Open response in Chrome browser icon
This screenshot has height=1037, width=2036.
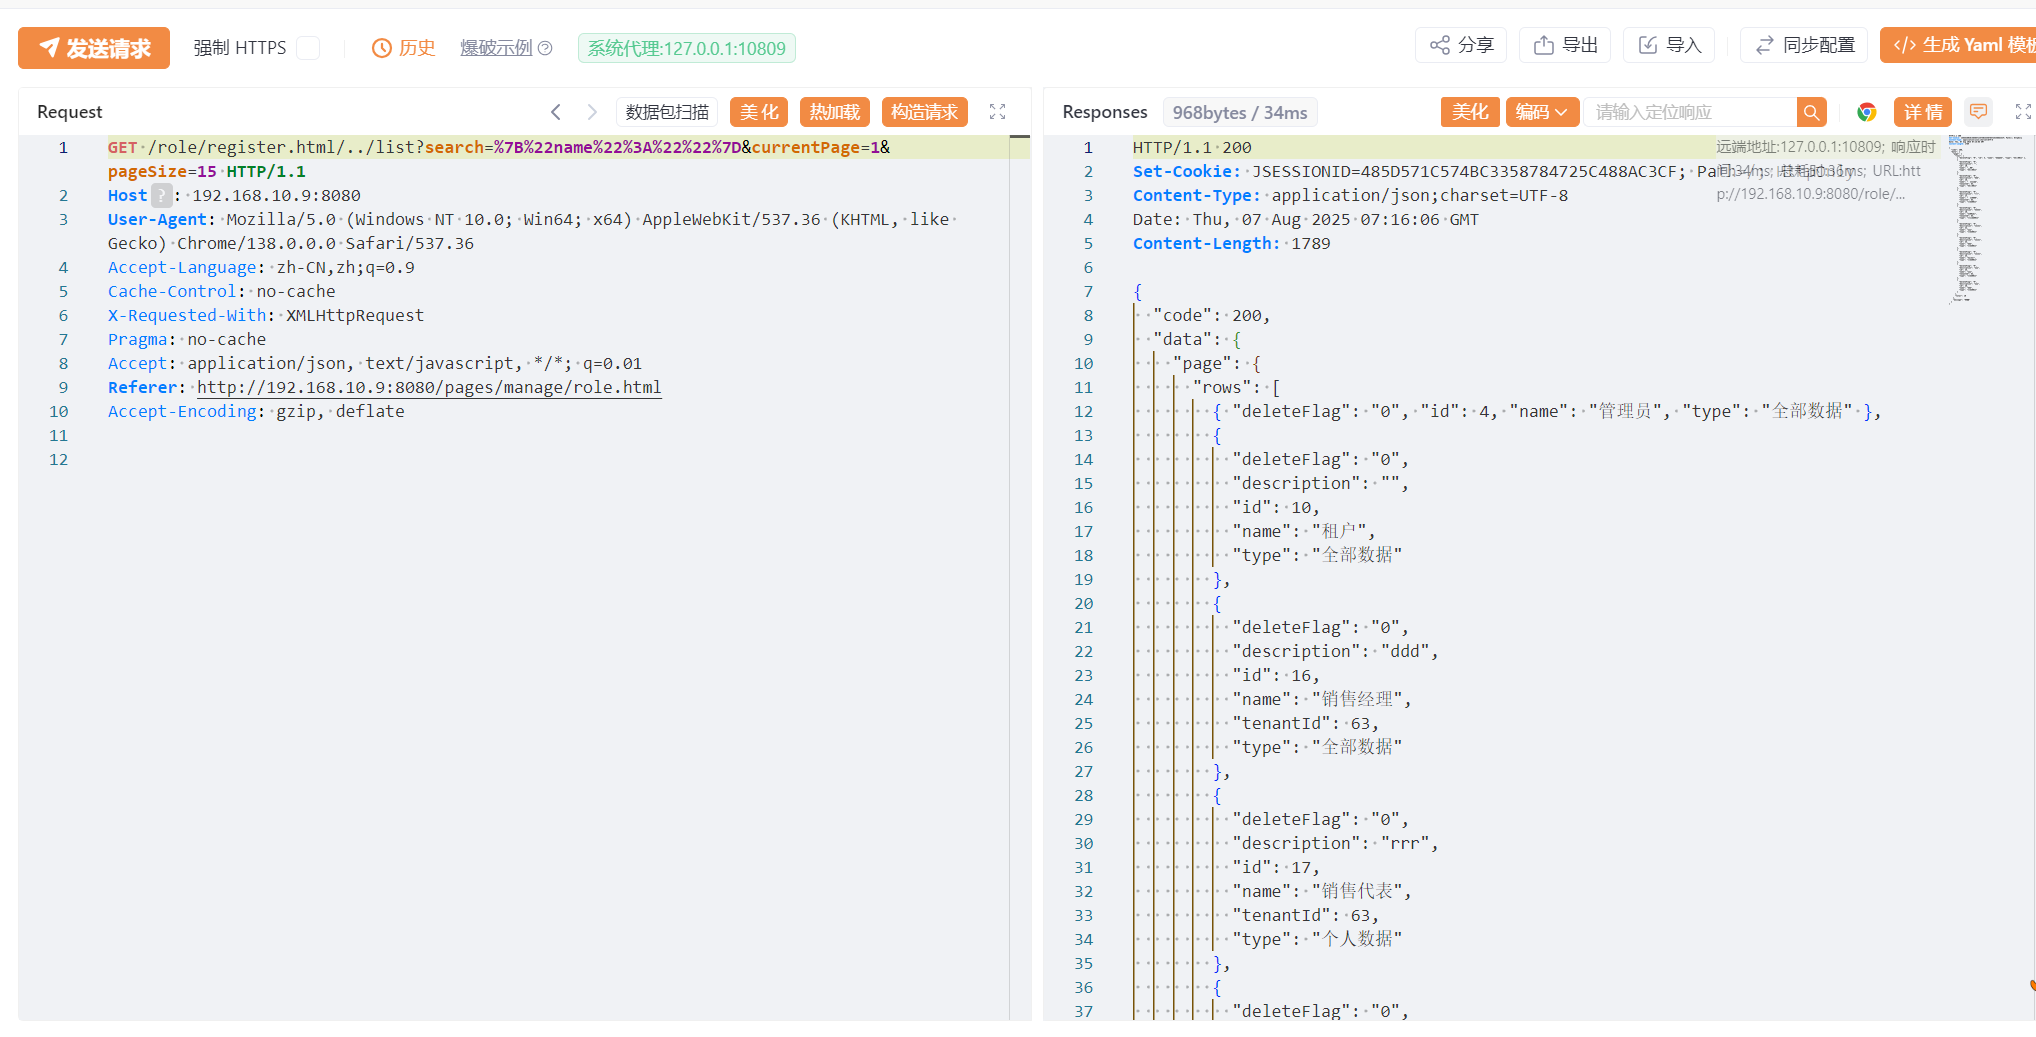[x=1866, y=112]
